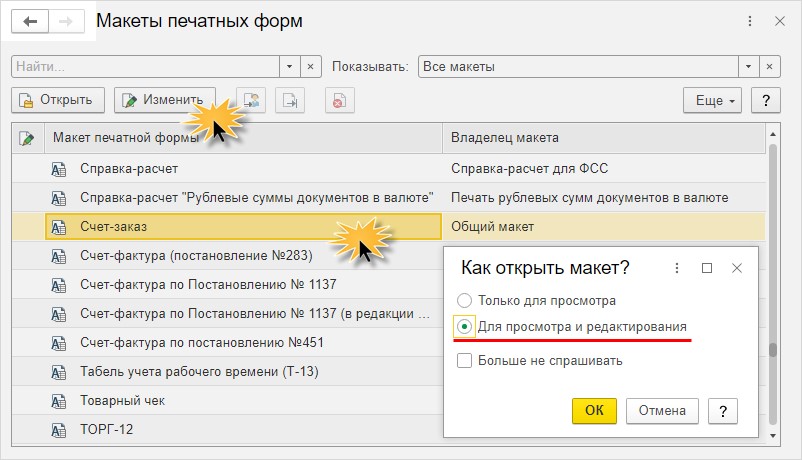Click the toolbar icon with a page and arrow
The width and height of the screenshot is (802, 460).
click(x=290, y=100)
